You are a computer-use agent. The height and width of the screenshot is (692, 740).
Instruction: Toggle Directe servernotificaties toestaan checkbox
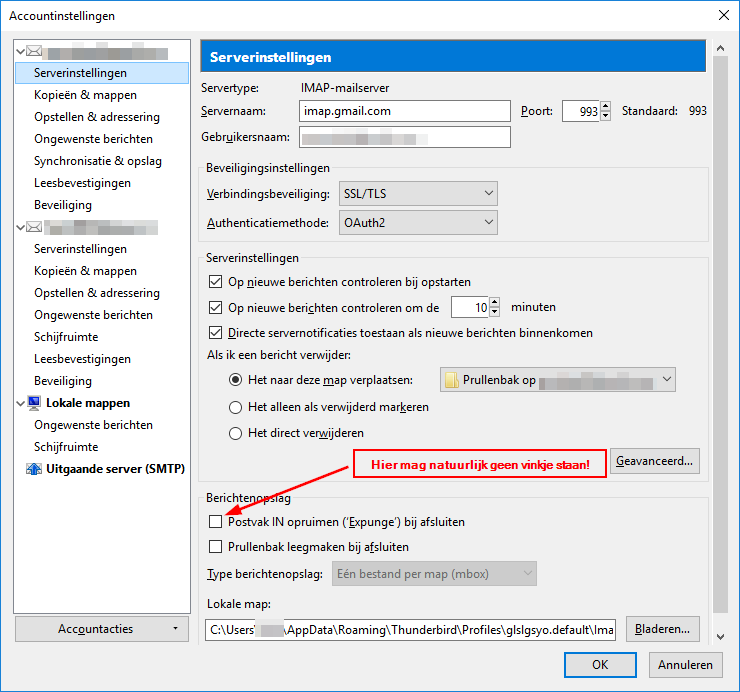[215, 333]
